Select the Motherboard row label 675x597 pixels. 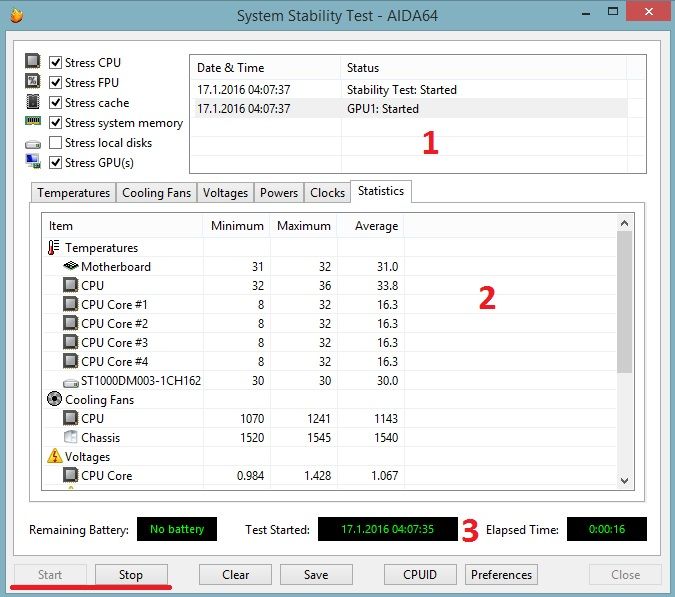(116, 266)
